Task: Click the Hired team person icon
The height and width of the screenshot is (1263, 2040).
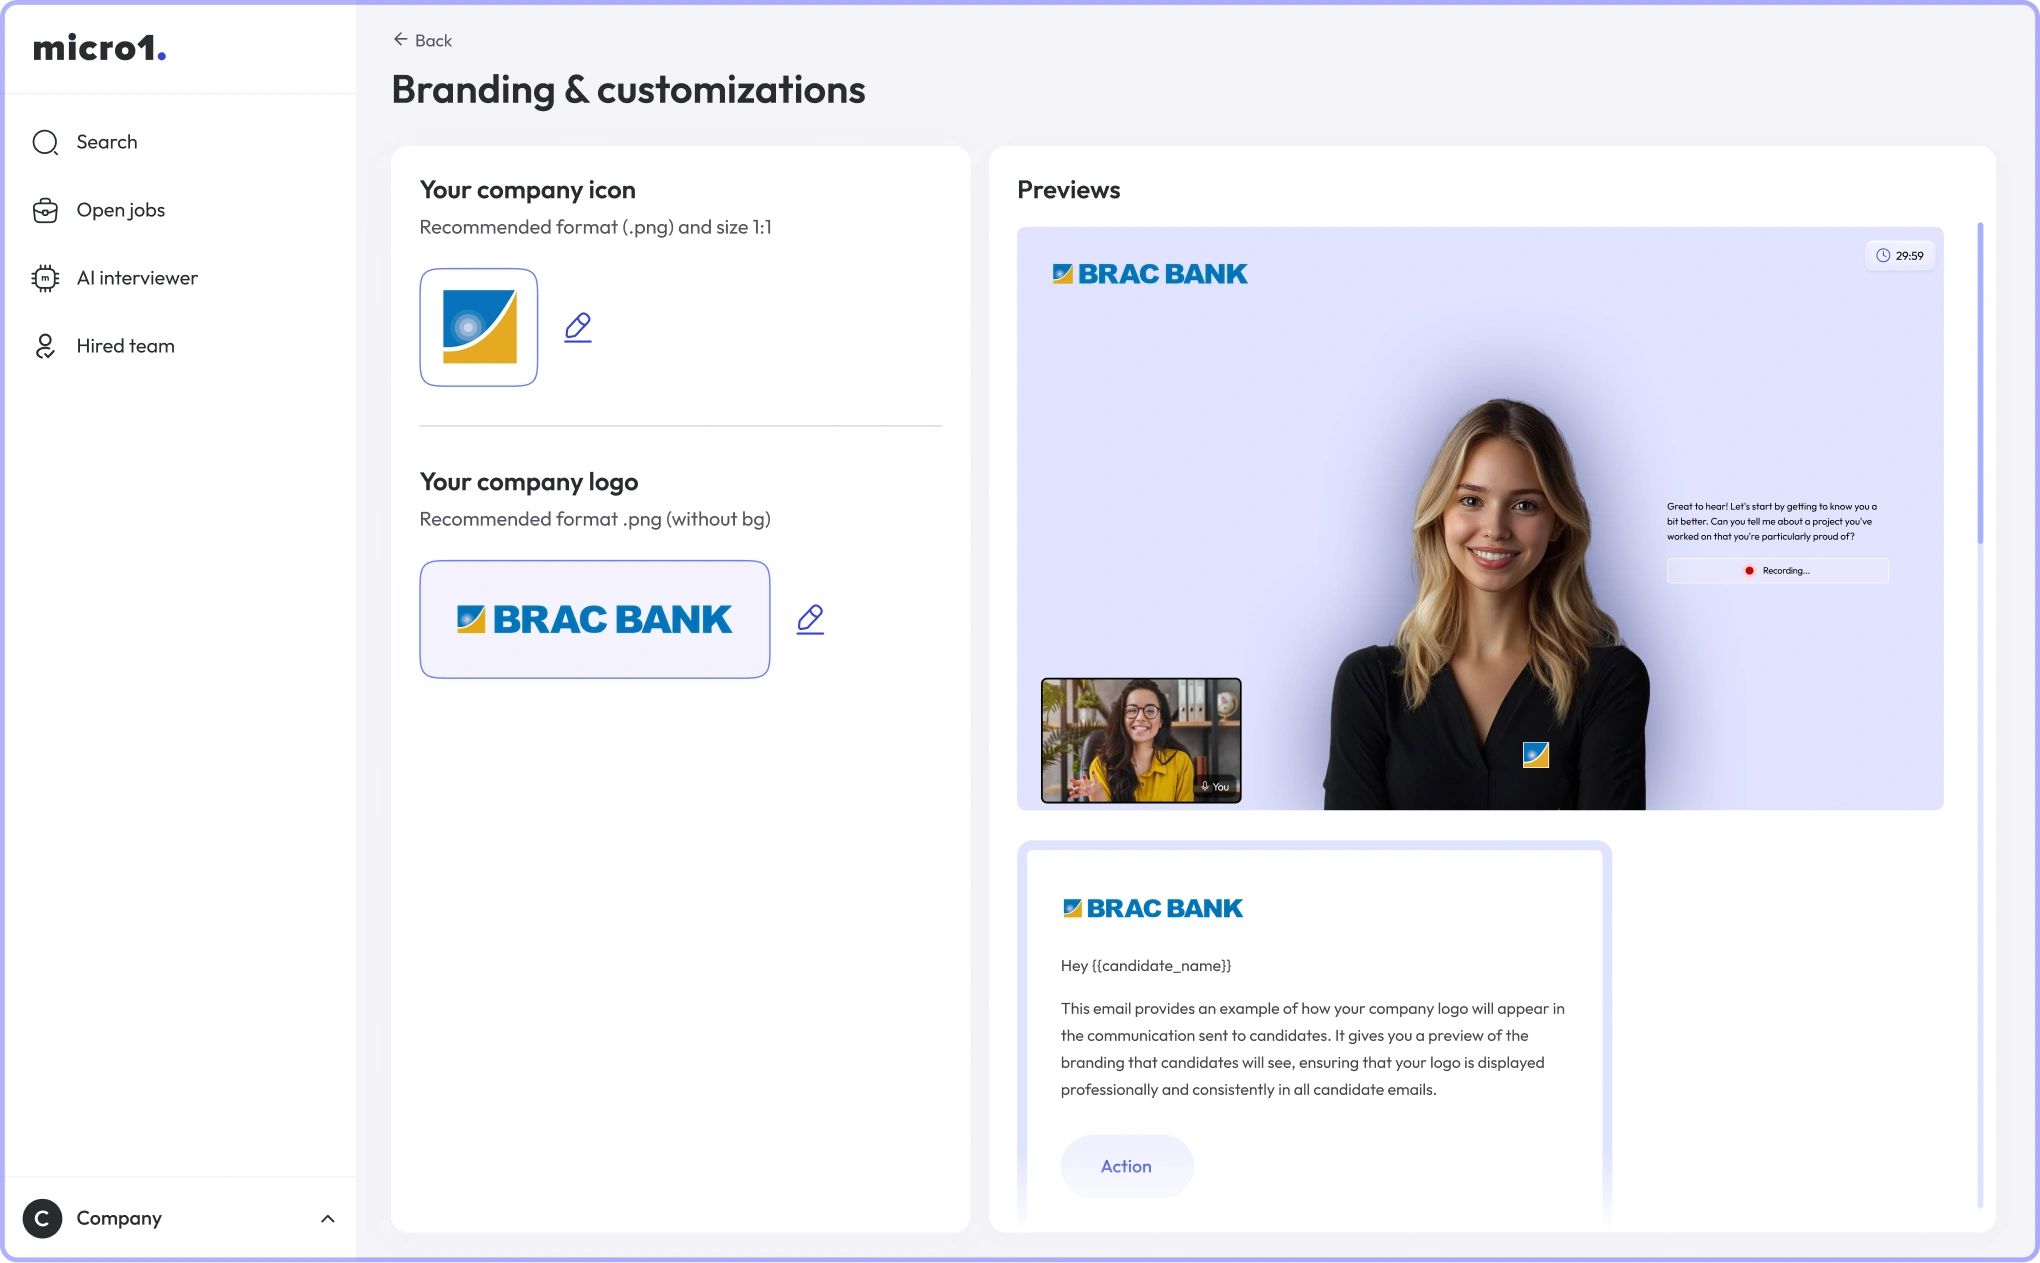Action: [x=45, y=346]
